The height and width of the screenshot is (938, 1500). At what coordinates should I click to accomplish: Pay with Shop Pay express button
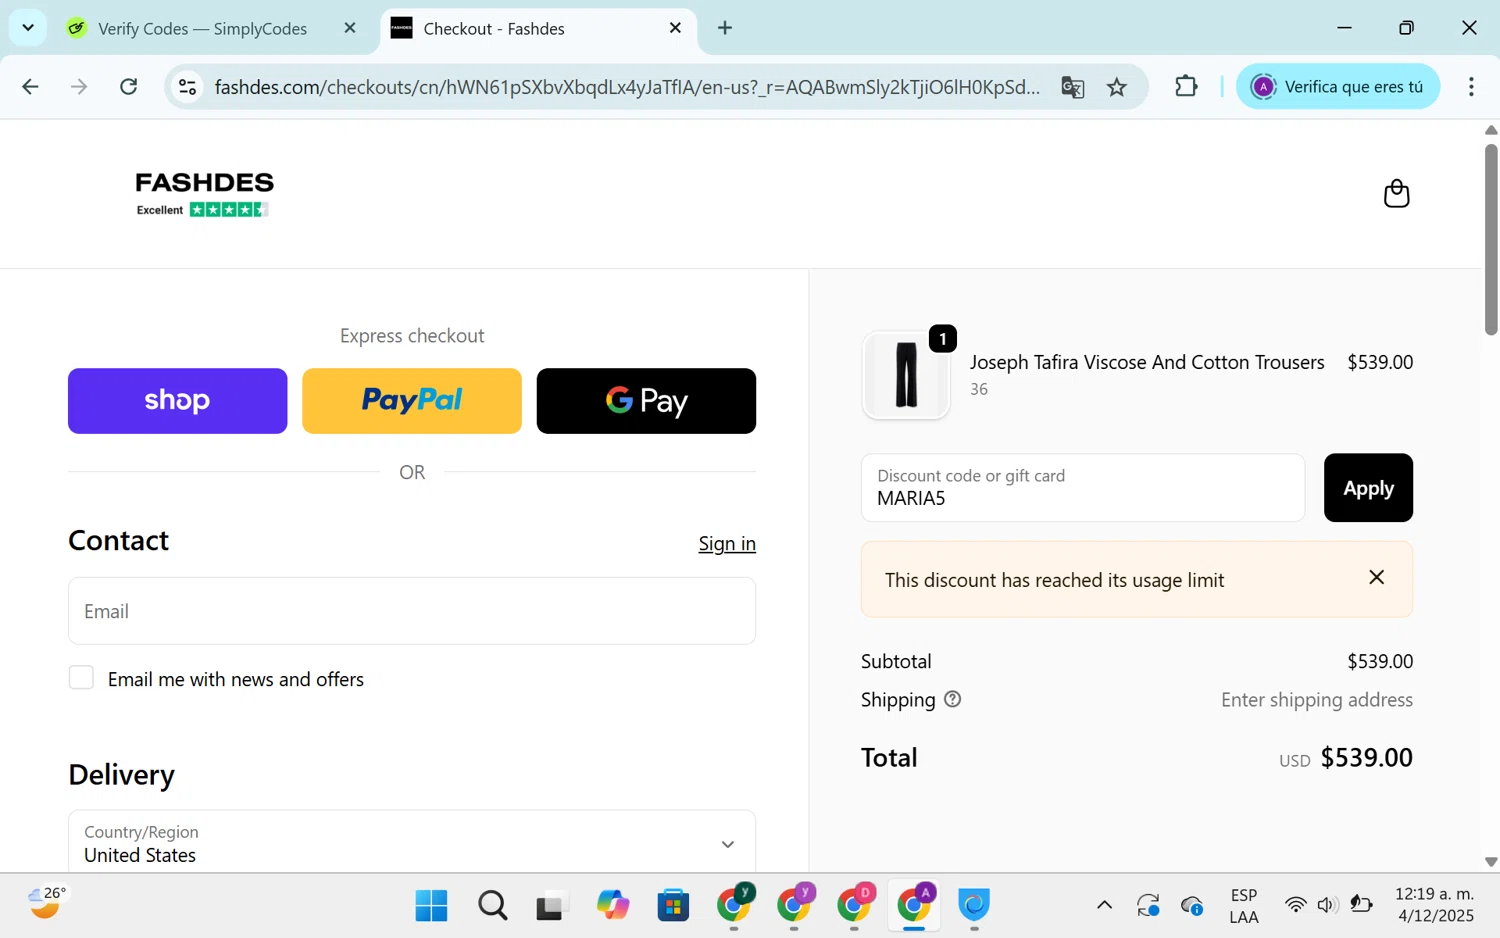177,401
